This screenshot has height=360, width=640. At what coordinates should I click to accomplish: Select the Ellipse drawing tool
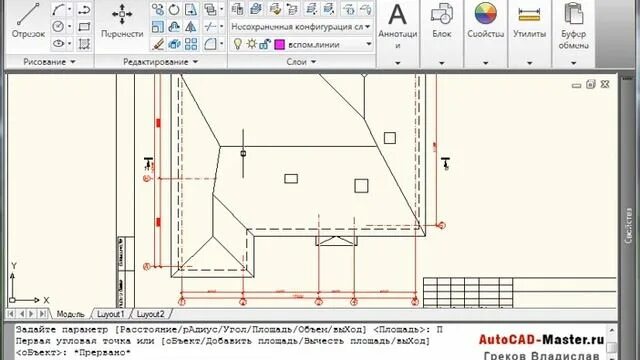58,43
